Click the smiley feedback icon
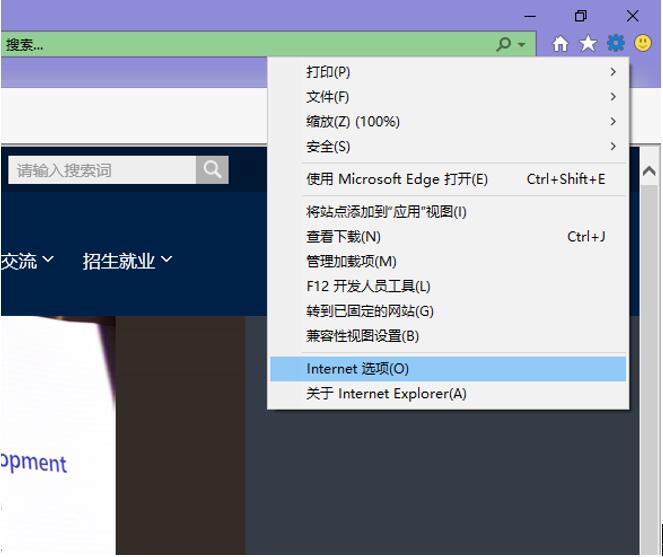 tap(643, 44)
